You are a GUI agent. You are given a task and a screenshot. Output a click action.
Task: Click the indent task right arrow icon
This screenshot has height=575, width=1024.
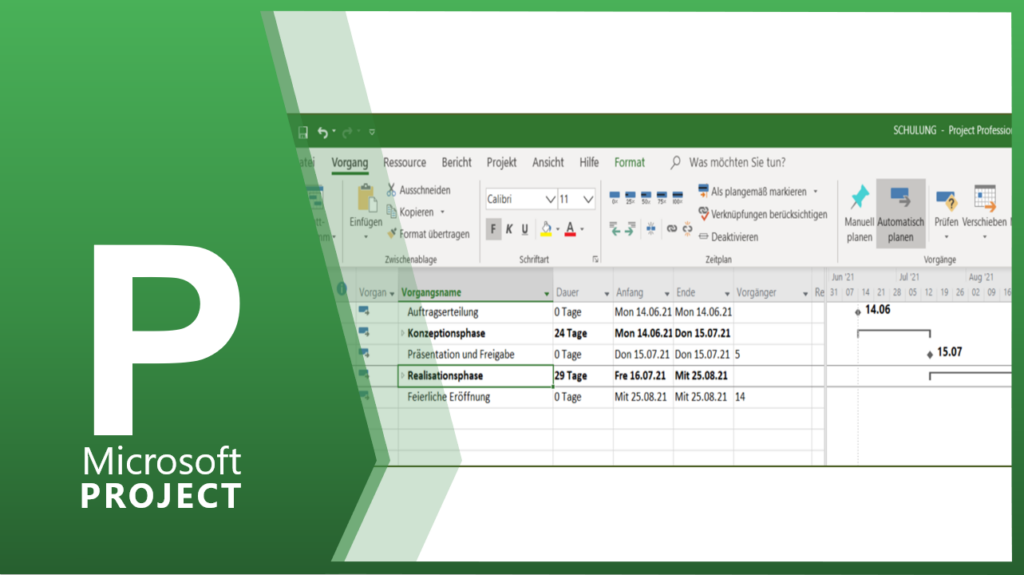tap(630, 229)
